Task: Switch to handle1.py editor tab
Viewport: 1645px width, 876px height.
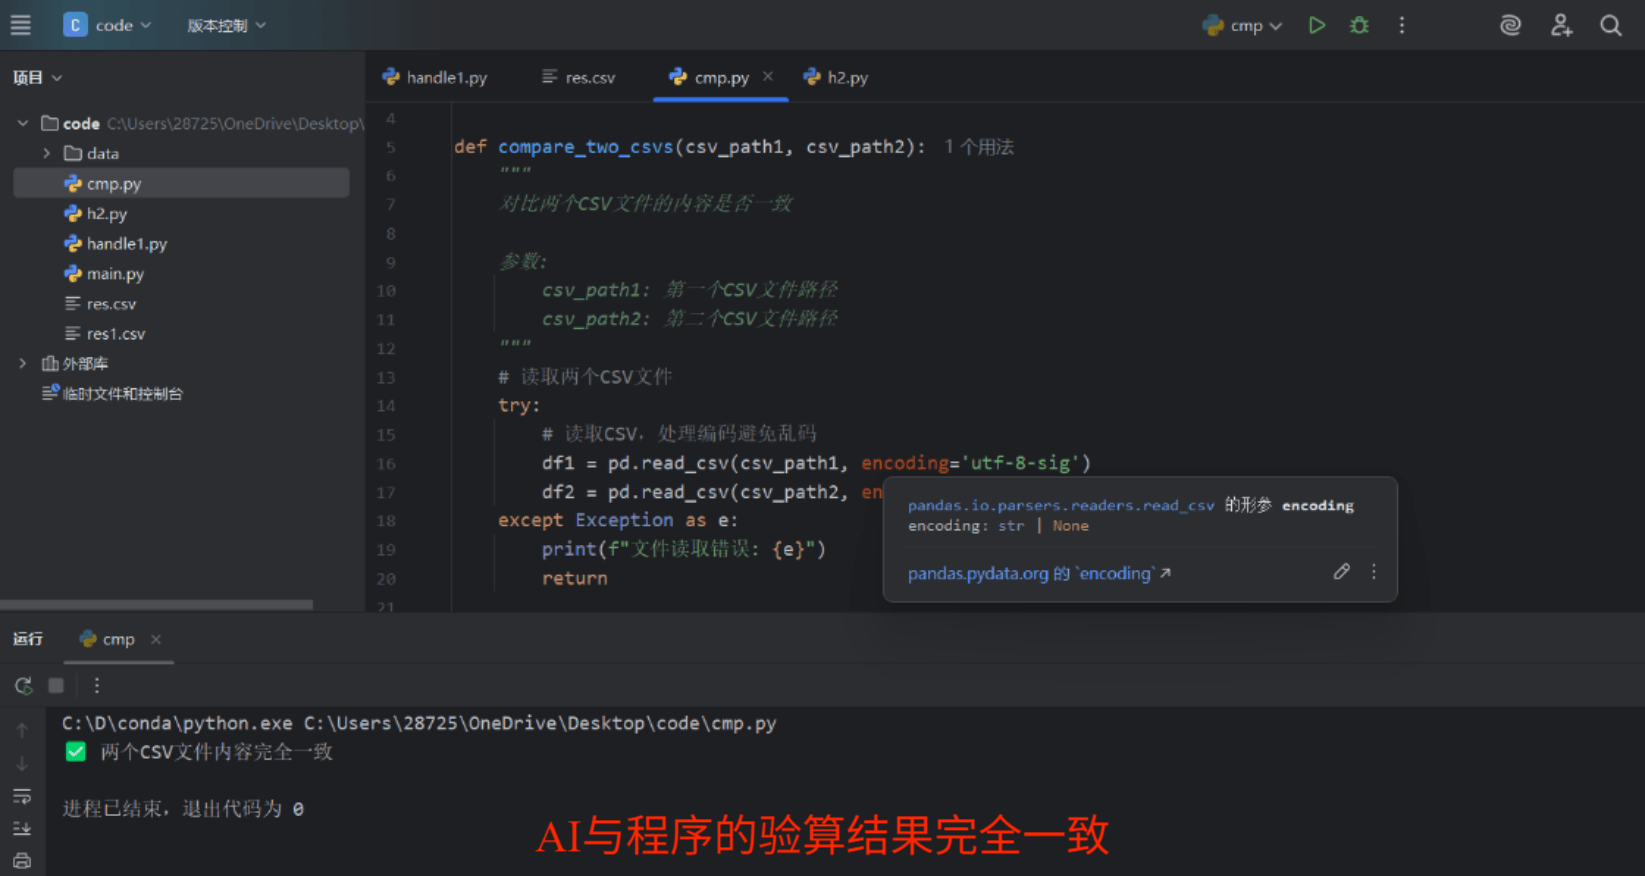Action: coord(435,77)
